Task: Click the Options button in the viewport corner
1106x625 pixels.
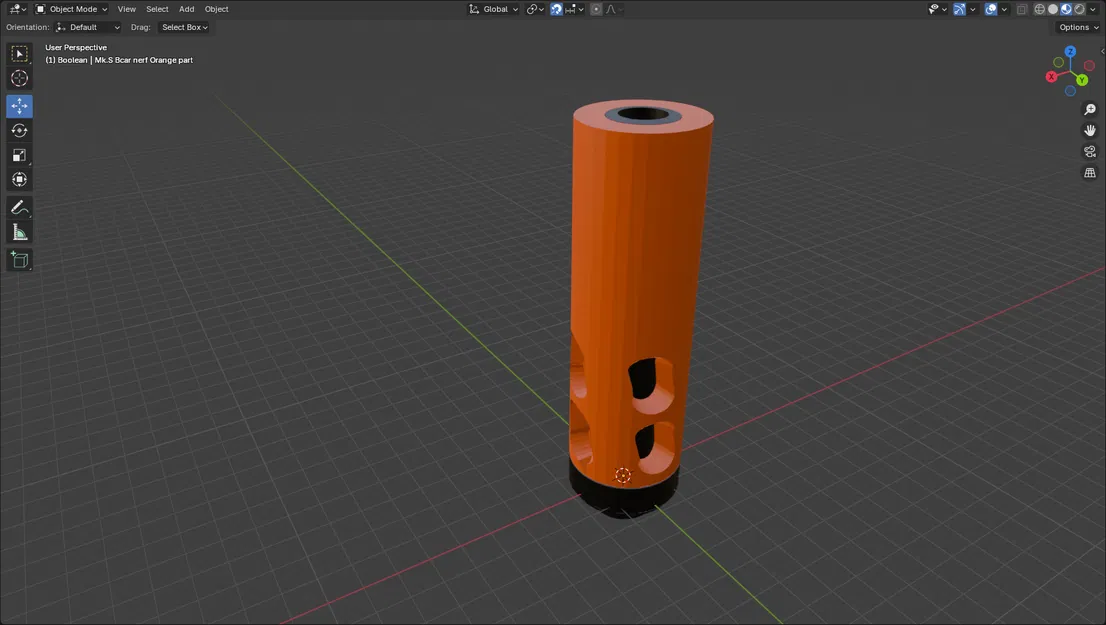Action: tap(1076, 27)
